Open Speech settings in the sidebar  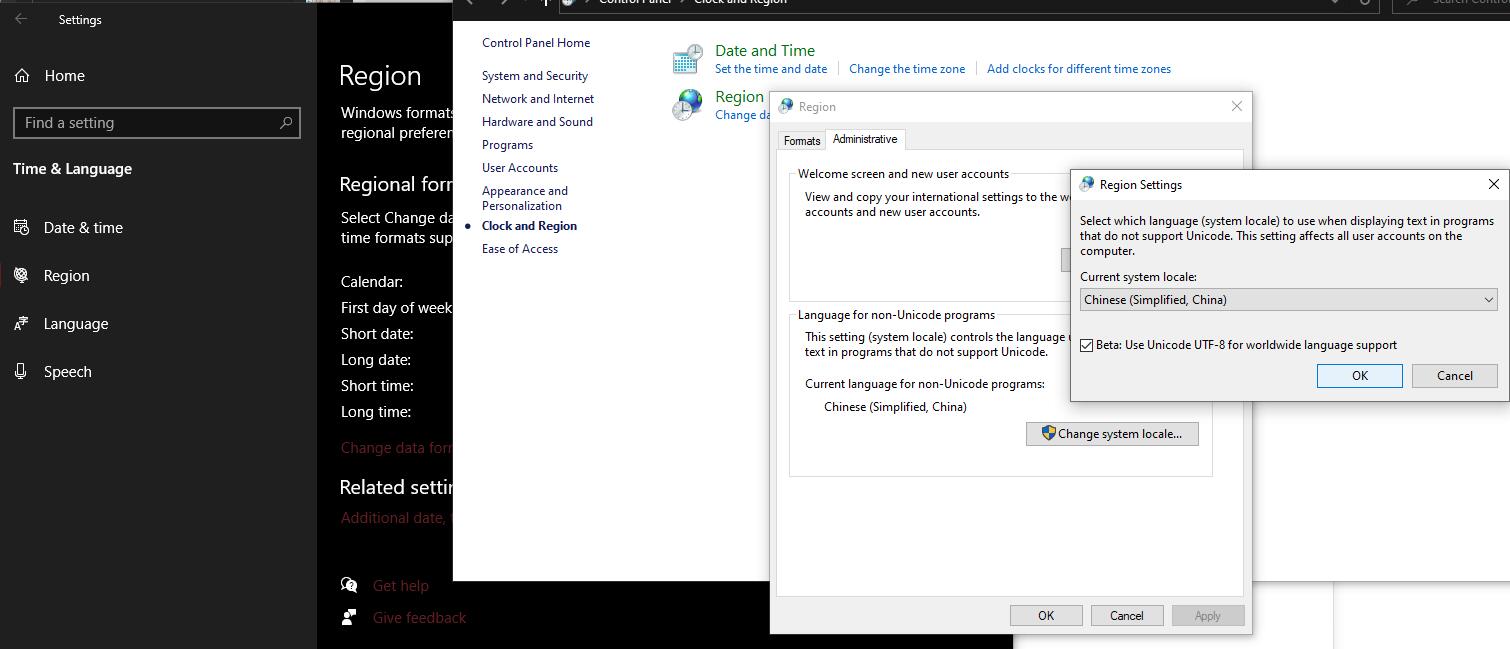(x=67, y=372)
